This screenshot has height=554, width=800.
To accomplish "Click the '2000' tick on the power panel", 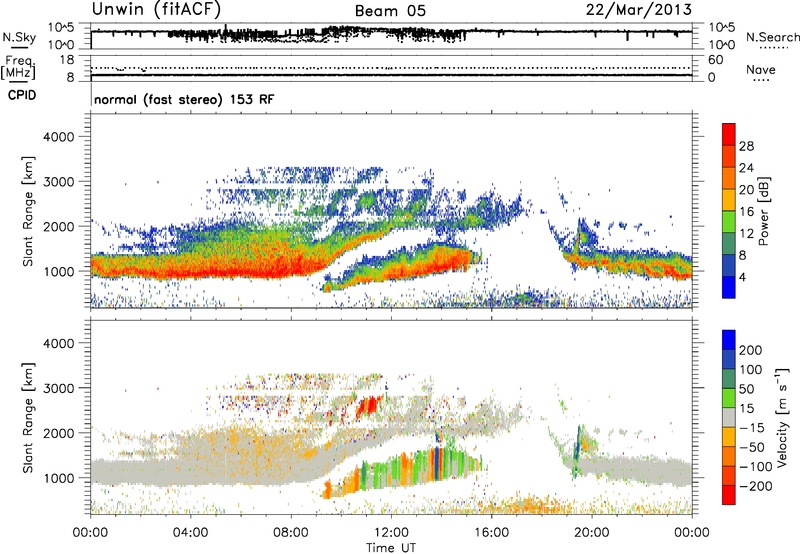I will 59,226.
